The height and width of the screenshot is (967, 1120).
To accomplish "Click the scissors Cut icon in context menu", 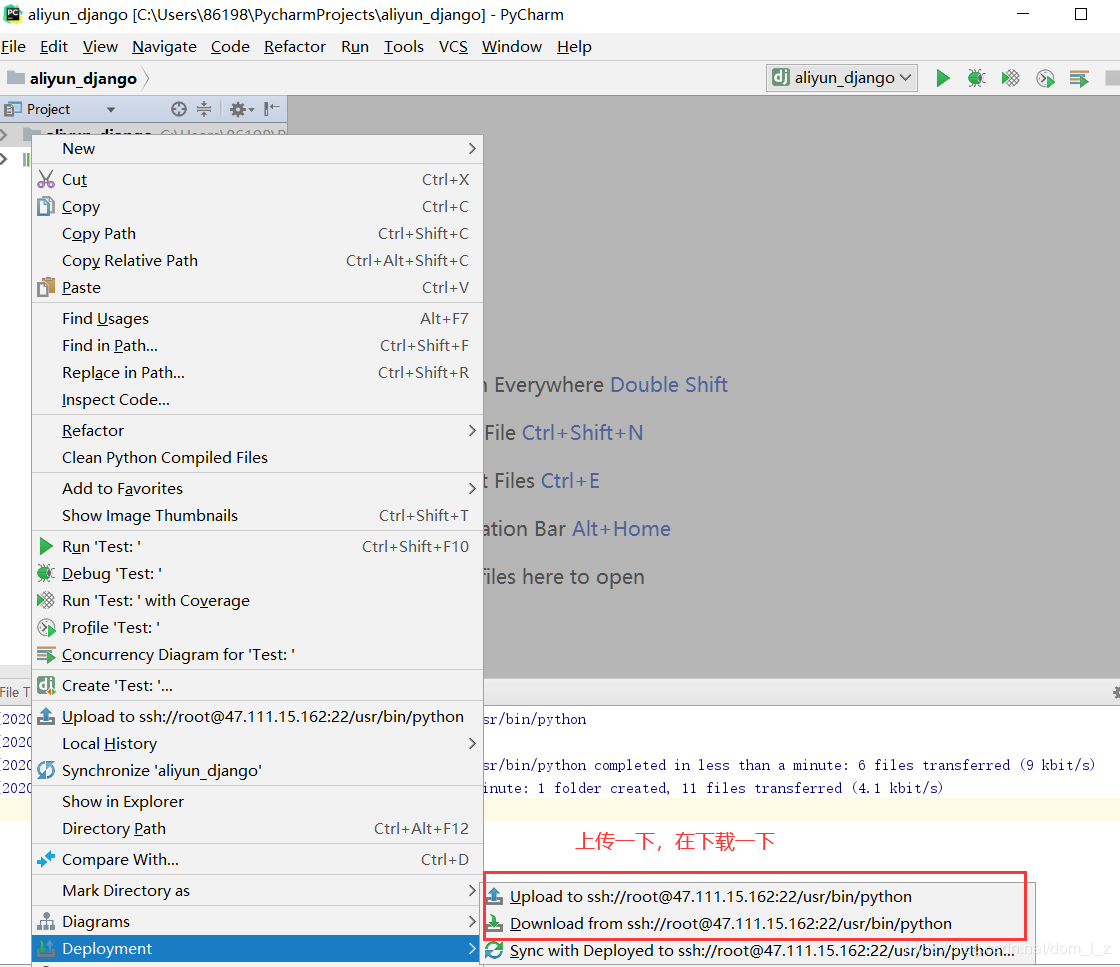I will (x=46, y=179).
